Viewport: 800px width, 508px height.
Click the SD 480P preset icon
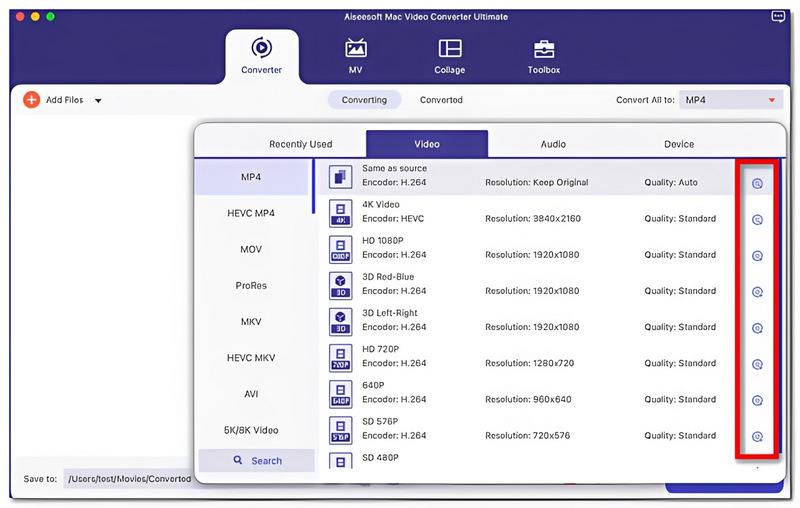[340, 461]
